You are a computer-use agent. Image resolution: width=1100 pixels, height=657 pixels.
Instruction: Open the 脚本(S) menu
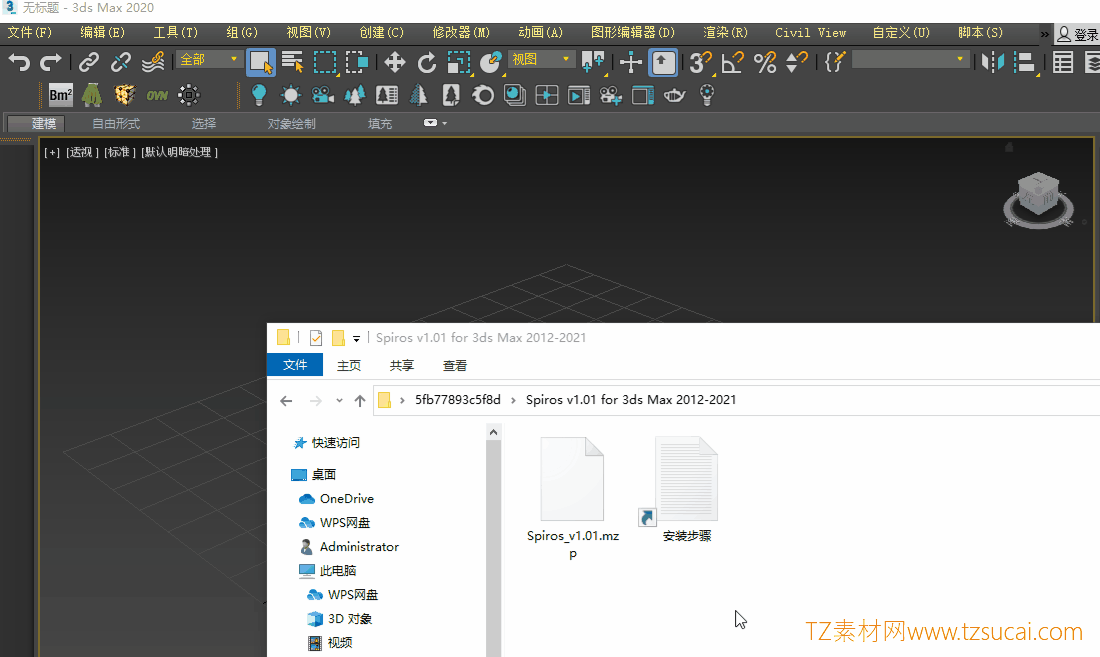(x=980, y=32)
